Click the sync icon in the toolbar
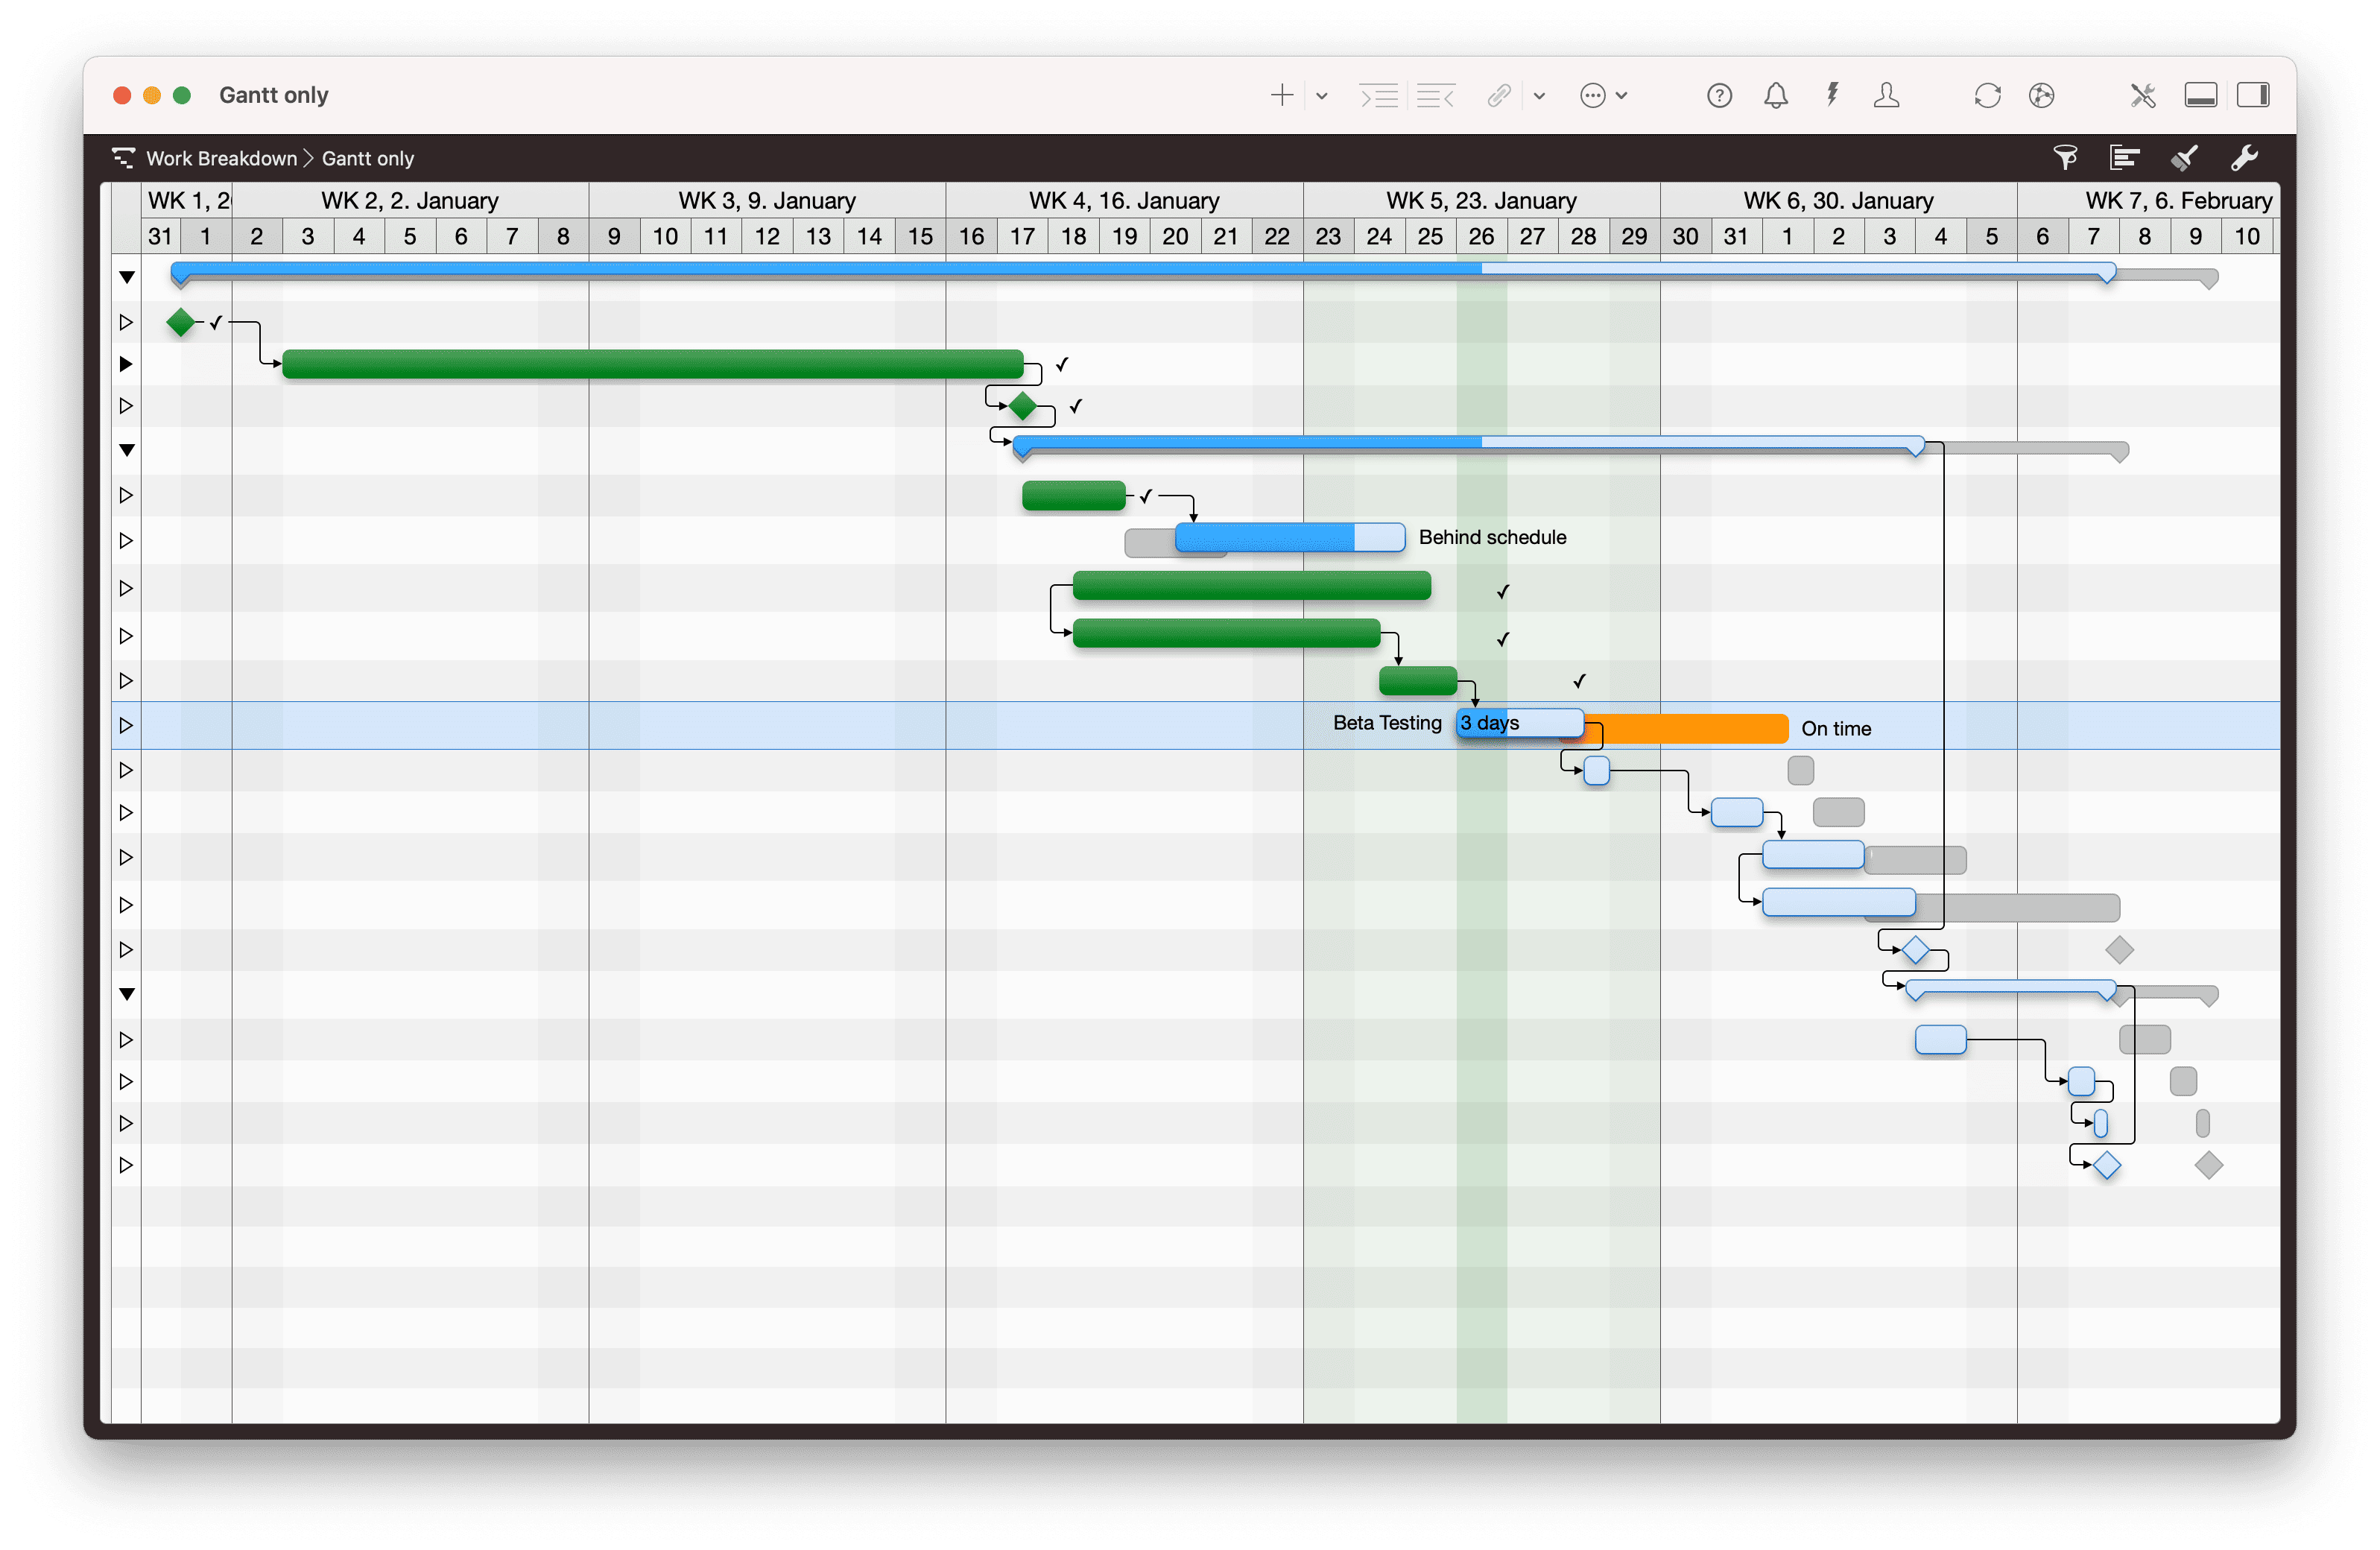Screen dimensions: 2380x1550 1988,95
